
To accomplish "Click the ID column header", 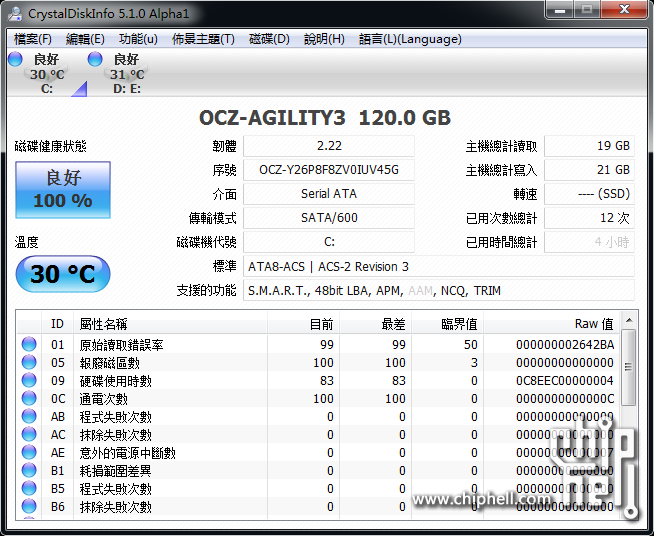I will tap(58, 323).
